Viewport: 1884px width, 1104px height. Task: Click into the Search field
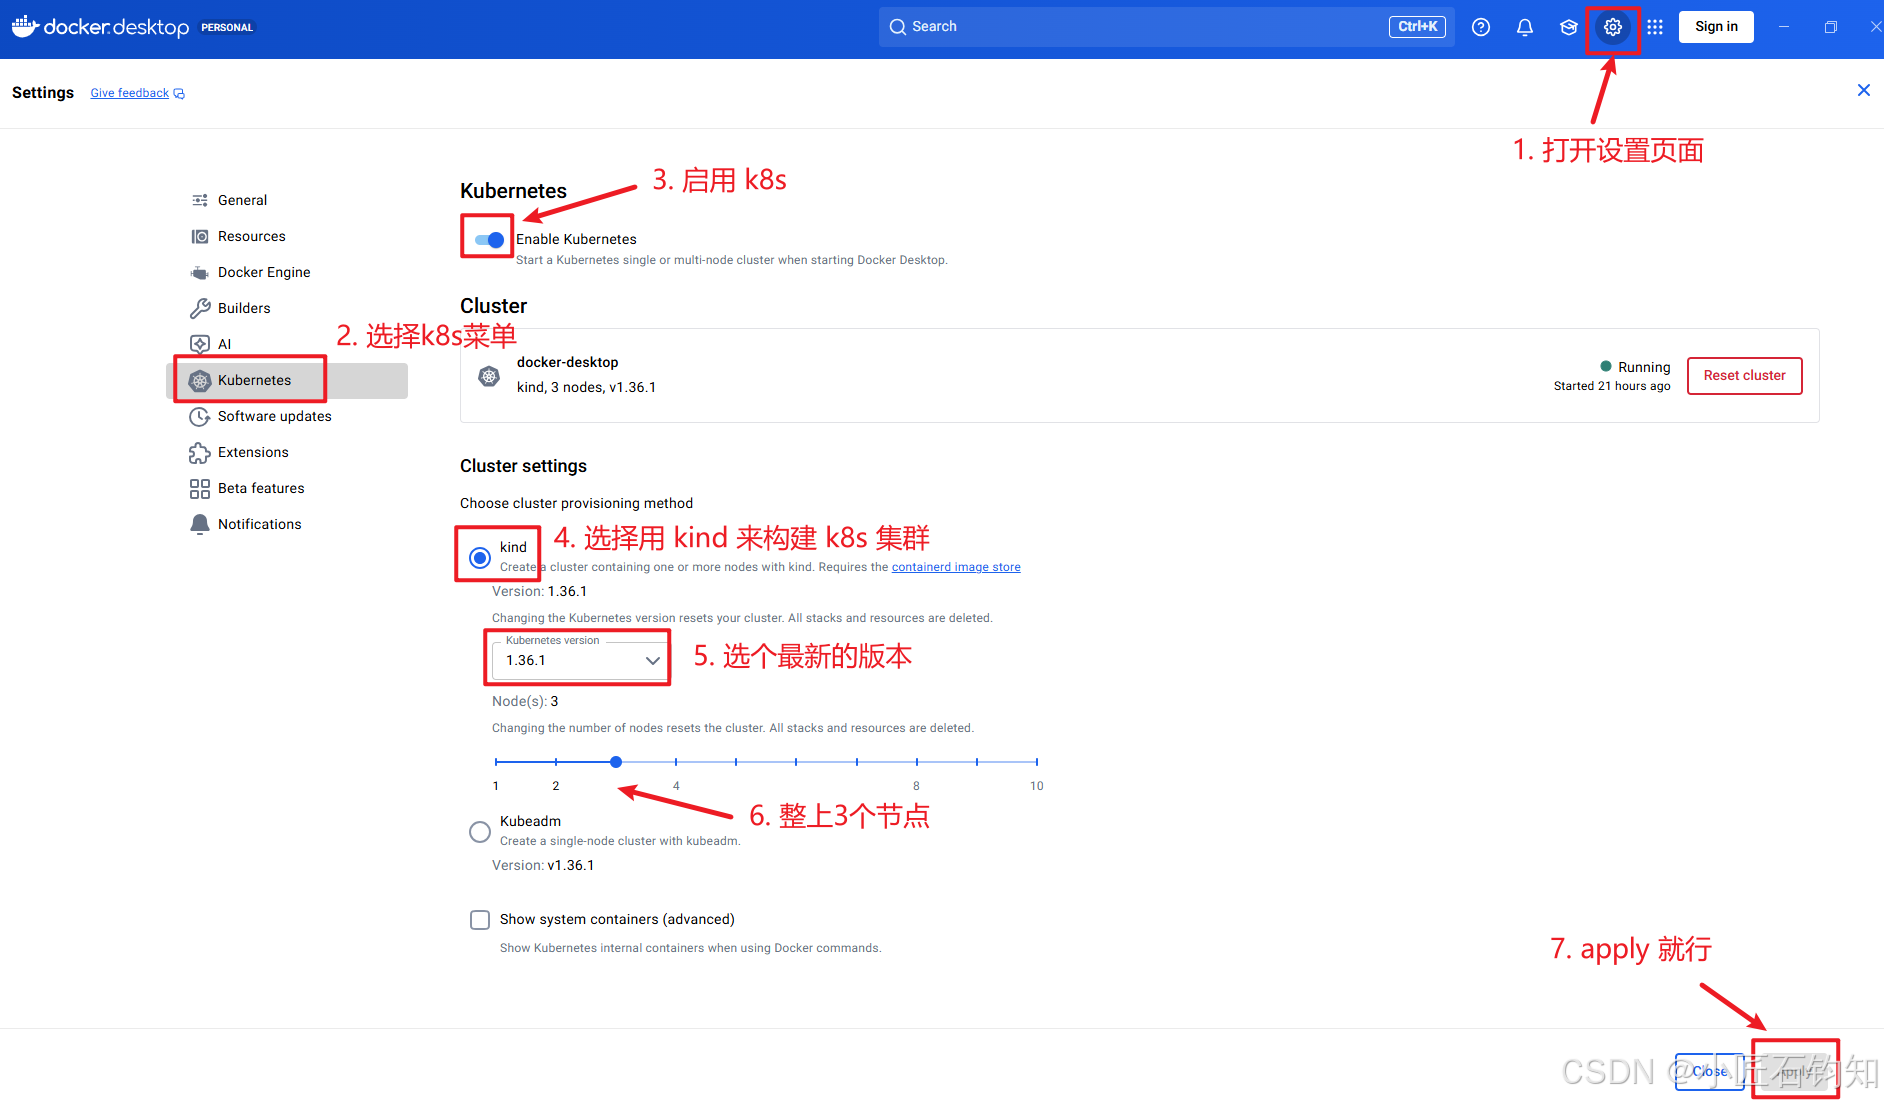point(1167,27)
